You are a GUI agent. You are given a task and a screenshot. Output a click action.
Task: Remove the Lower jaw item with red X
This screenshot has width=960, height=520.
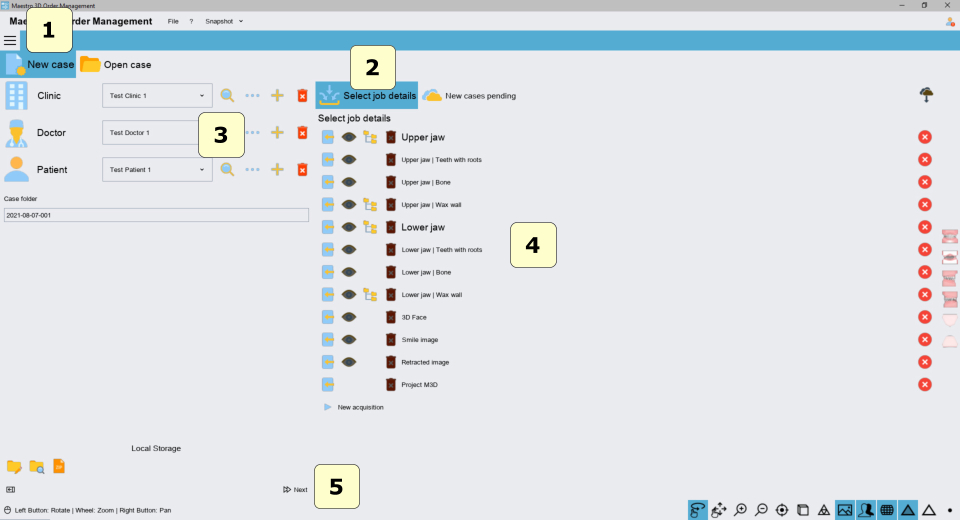[x=925, y=227]
